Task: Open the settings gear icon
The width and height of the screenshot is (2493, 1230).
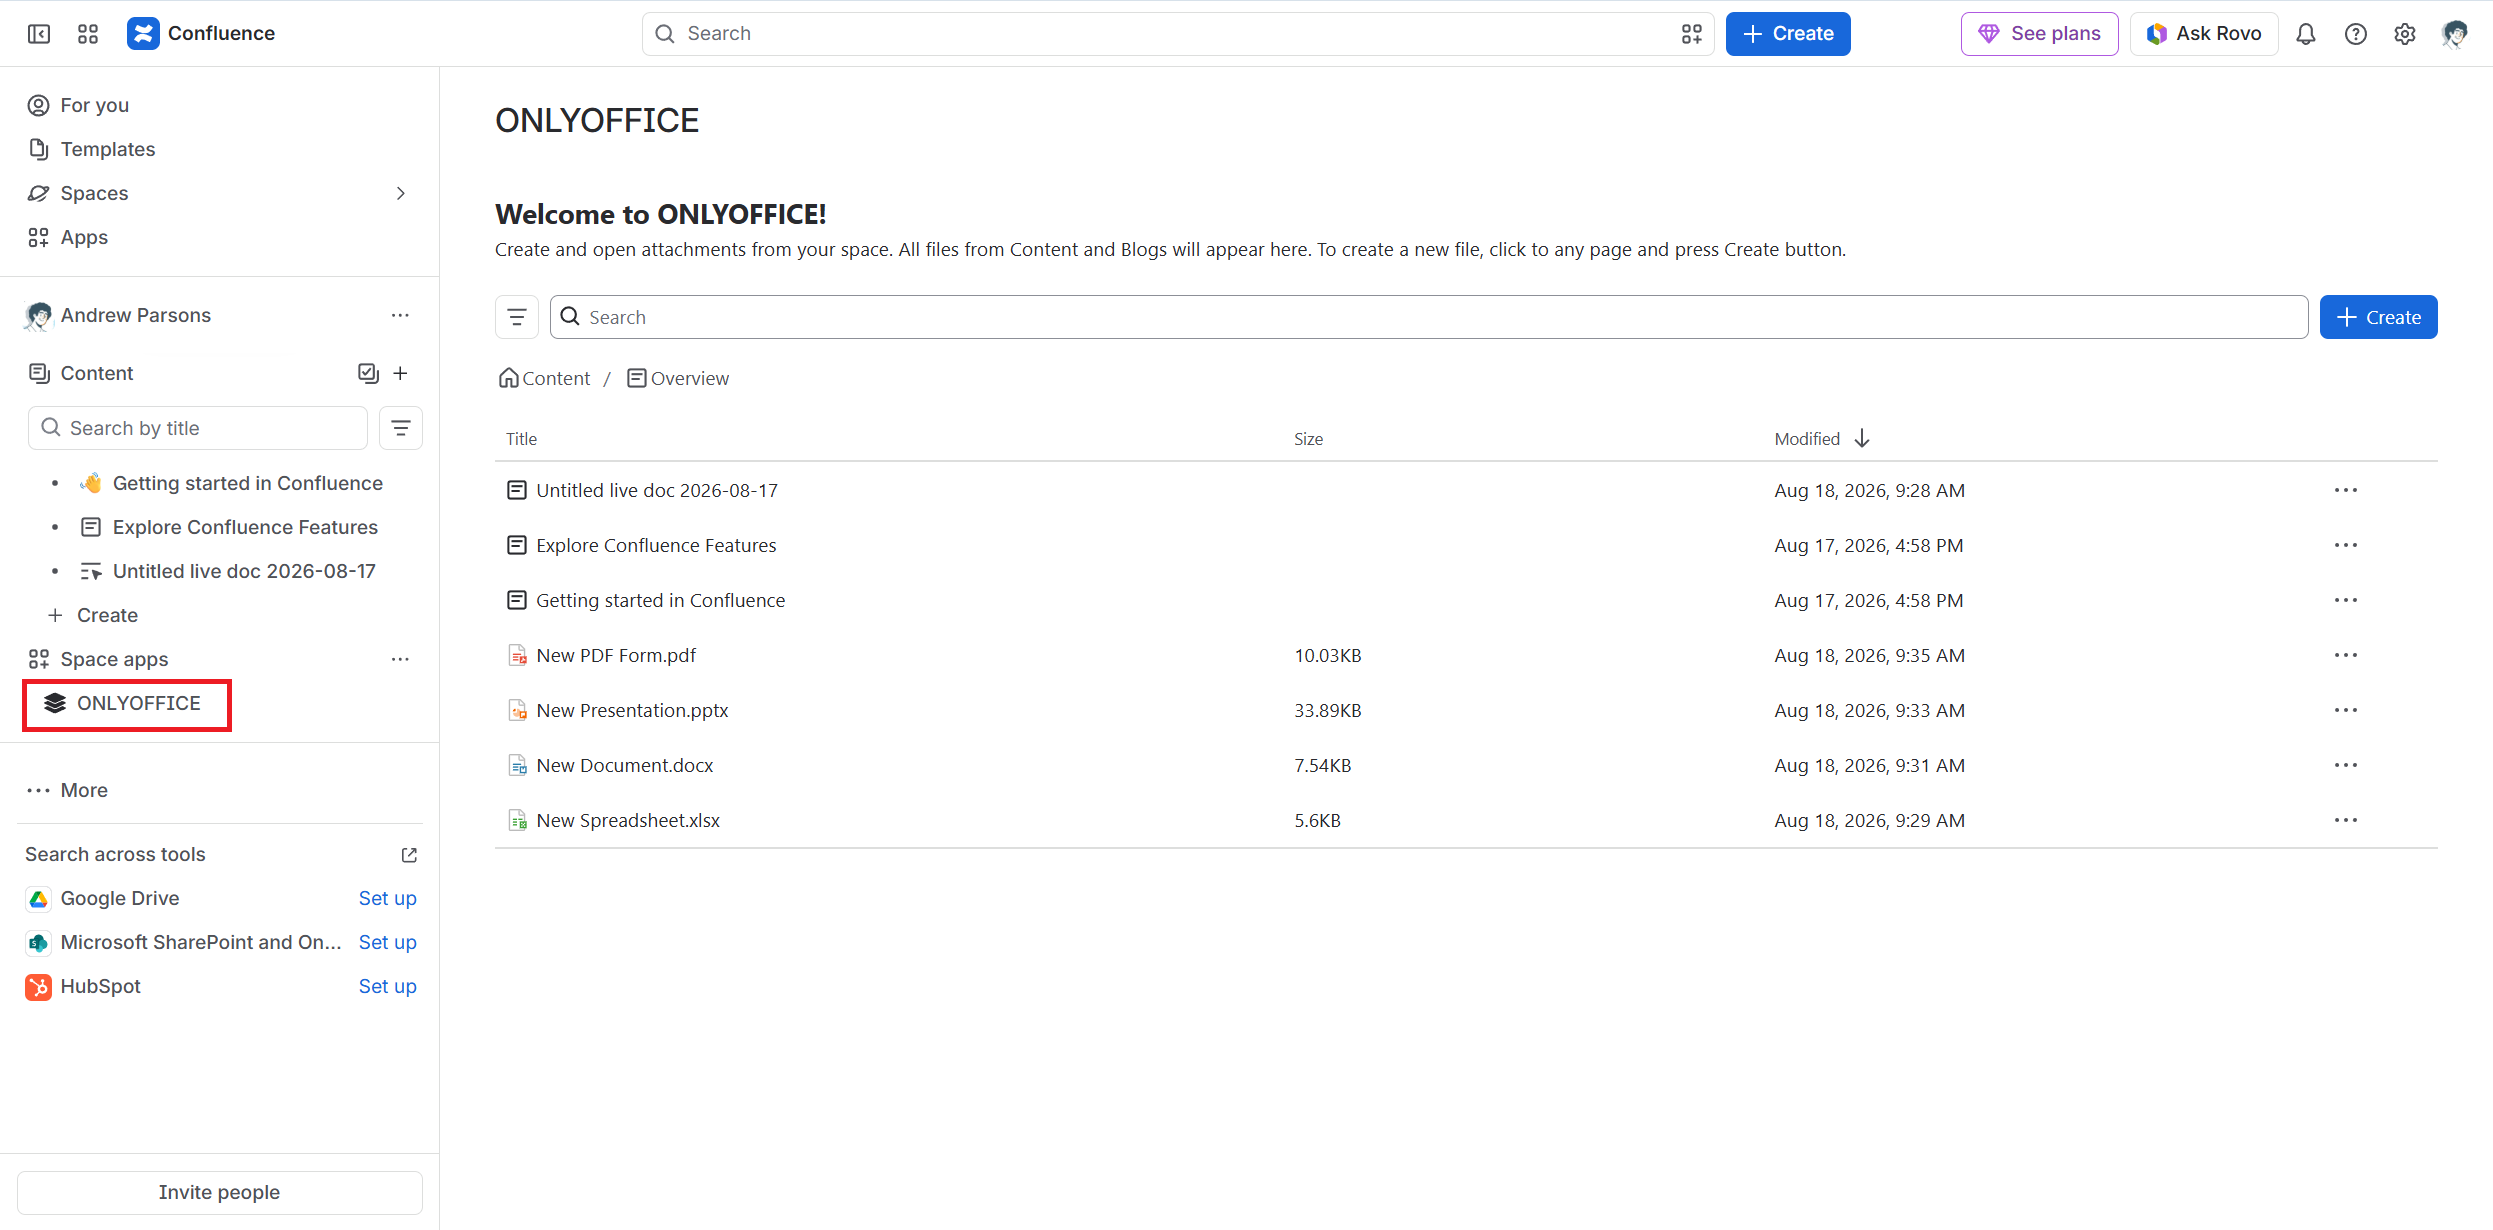Action: click(x=2405, y=34)
